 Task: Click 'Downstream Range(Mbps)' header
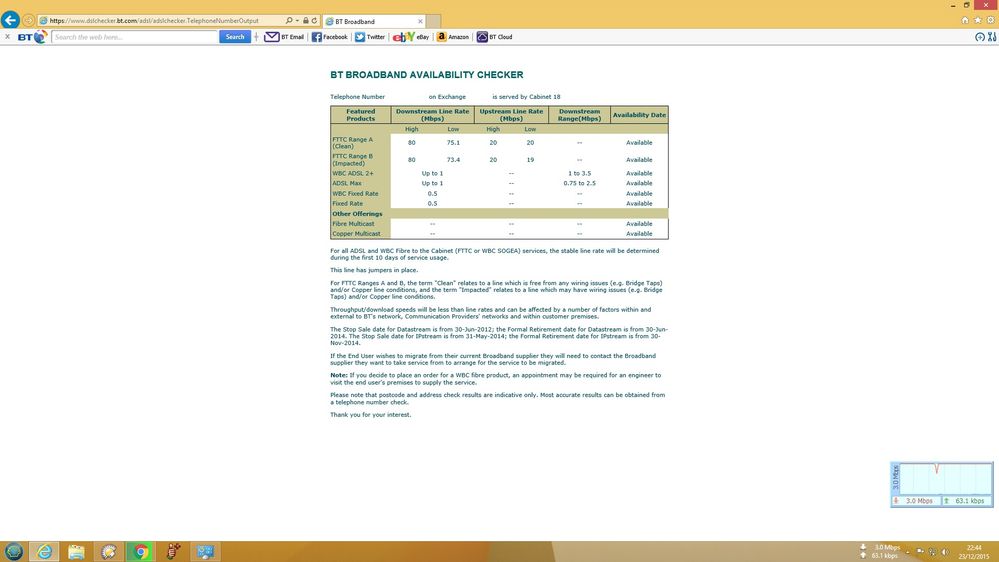[579, 115]
